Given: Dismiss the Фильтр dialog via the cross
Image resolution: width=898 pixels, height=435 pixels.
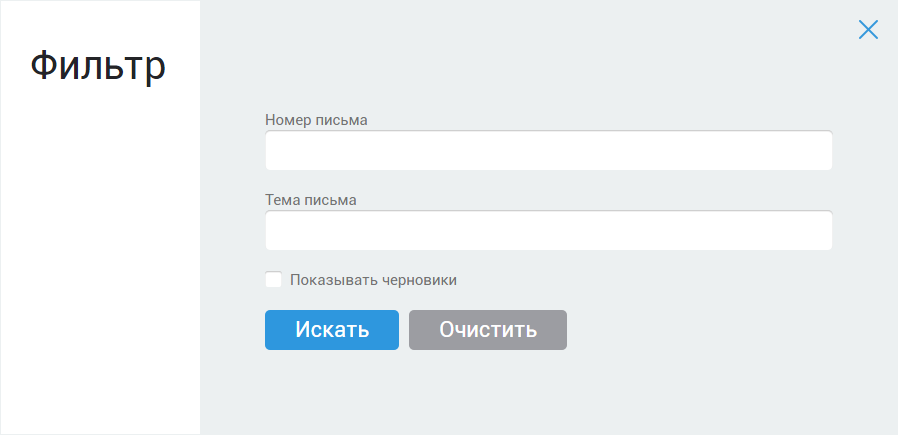Looking at the screenshot, I should point(868,30).
